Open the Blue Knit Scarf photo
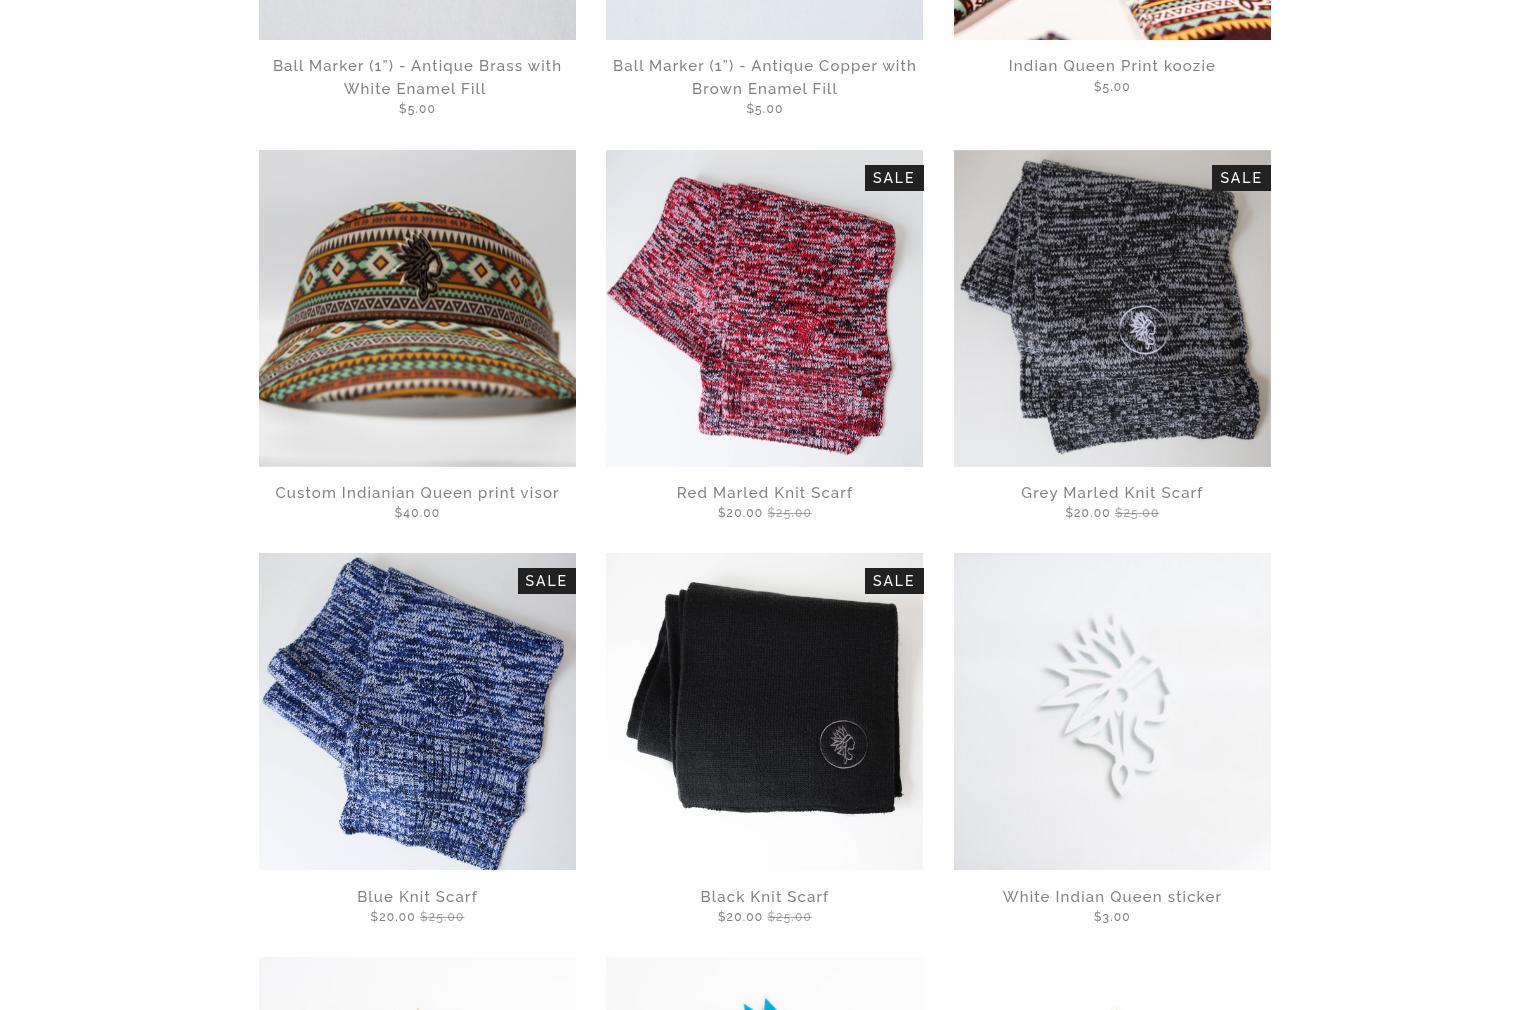Screen dimensions: 1530x1010 [x=417, y=711]
